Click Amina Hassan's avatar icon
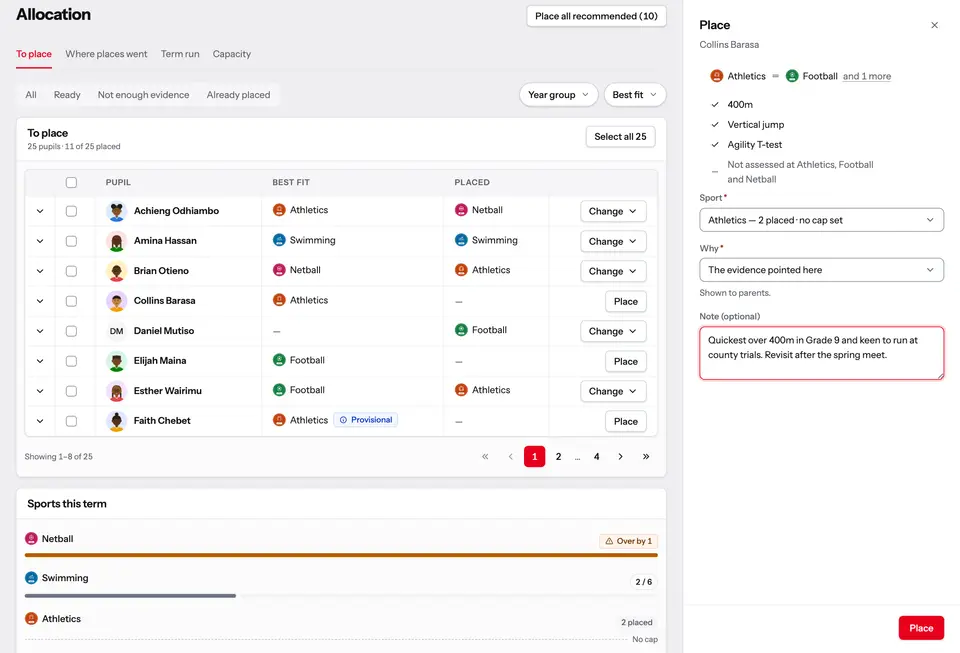 tap(116, 241)
